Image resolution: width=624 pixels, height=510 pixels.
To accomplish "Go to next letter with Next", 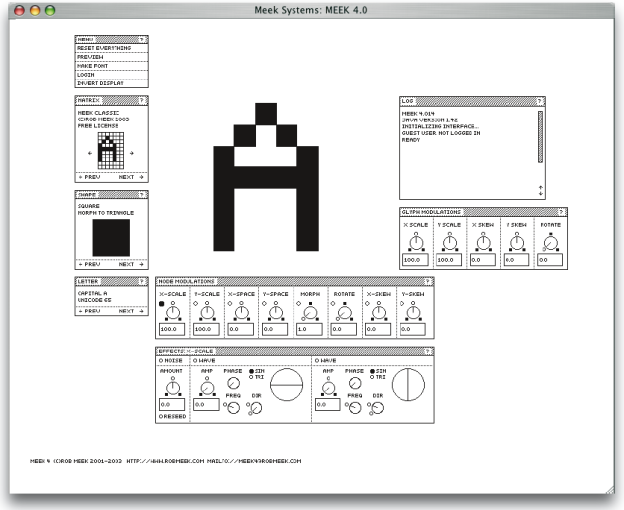I will (131, 311).
